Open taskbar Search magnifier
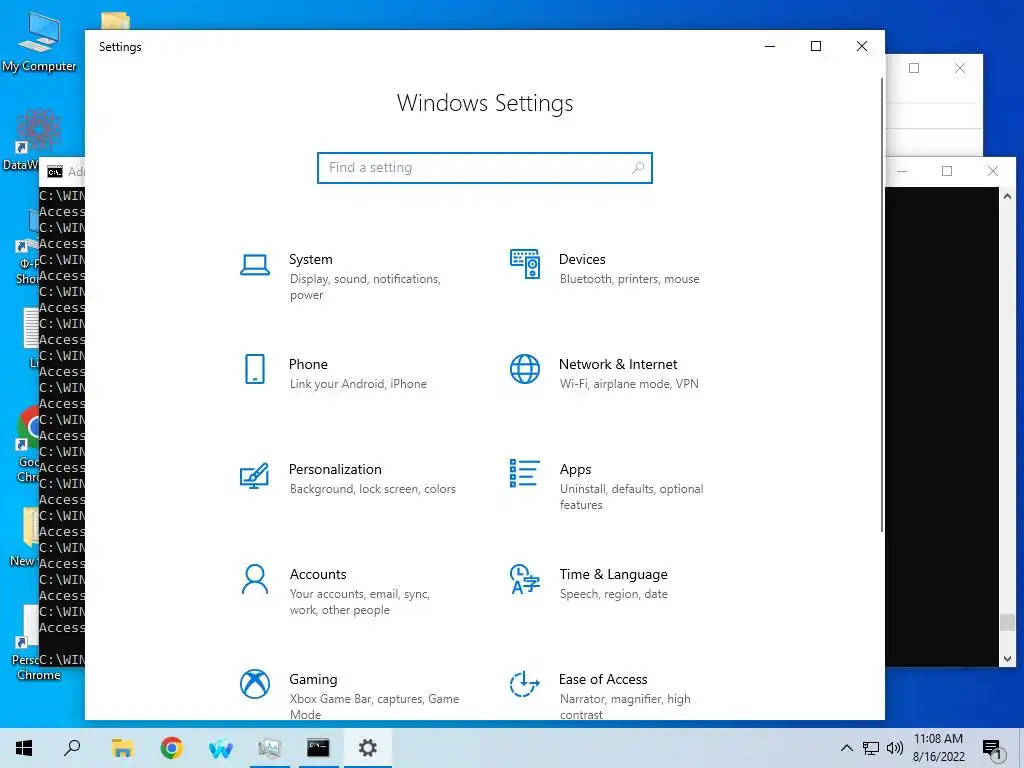The image size is (1024, 768). point(72,748)
